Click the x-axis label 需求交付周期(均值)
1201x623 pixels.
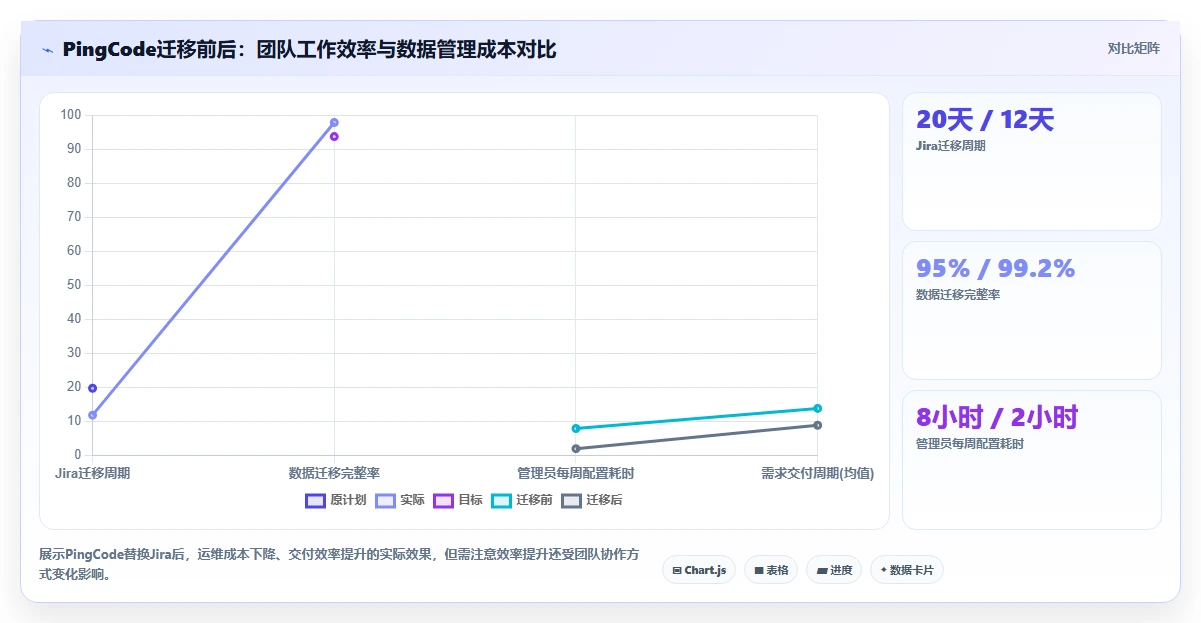[817, 473]
